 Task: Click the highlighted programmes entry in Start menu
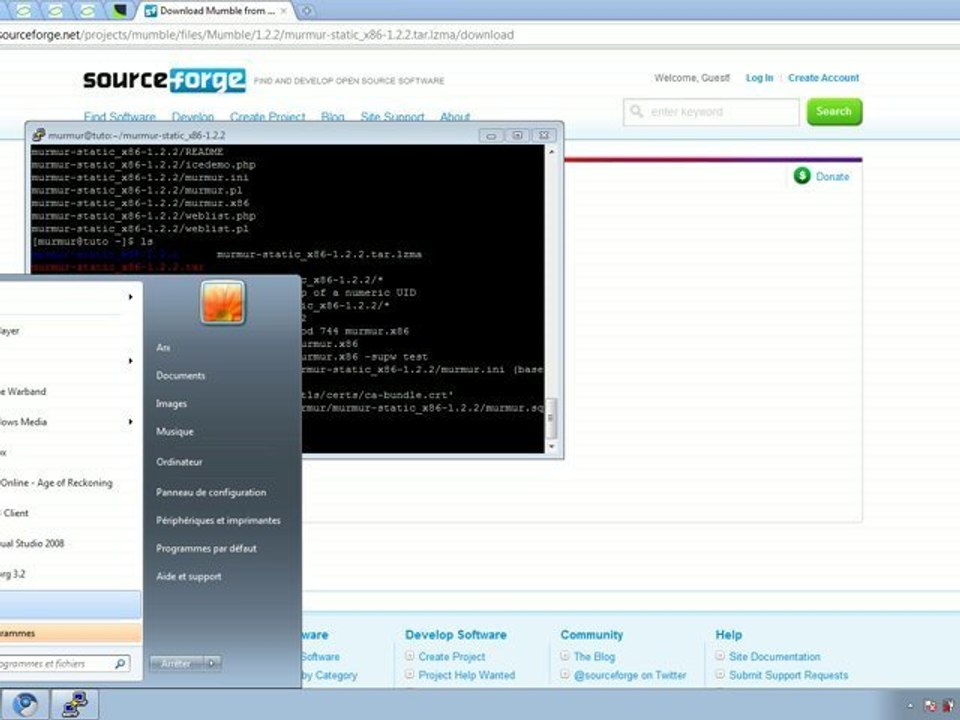coord(70,633)
